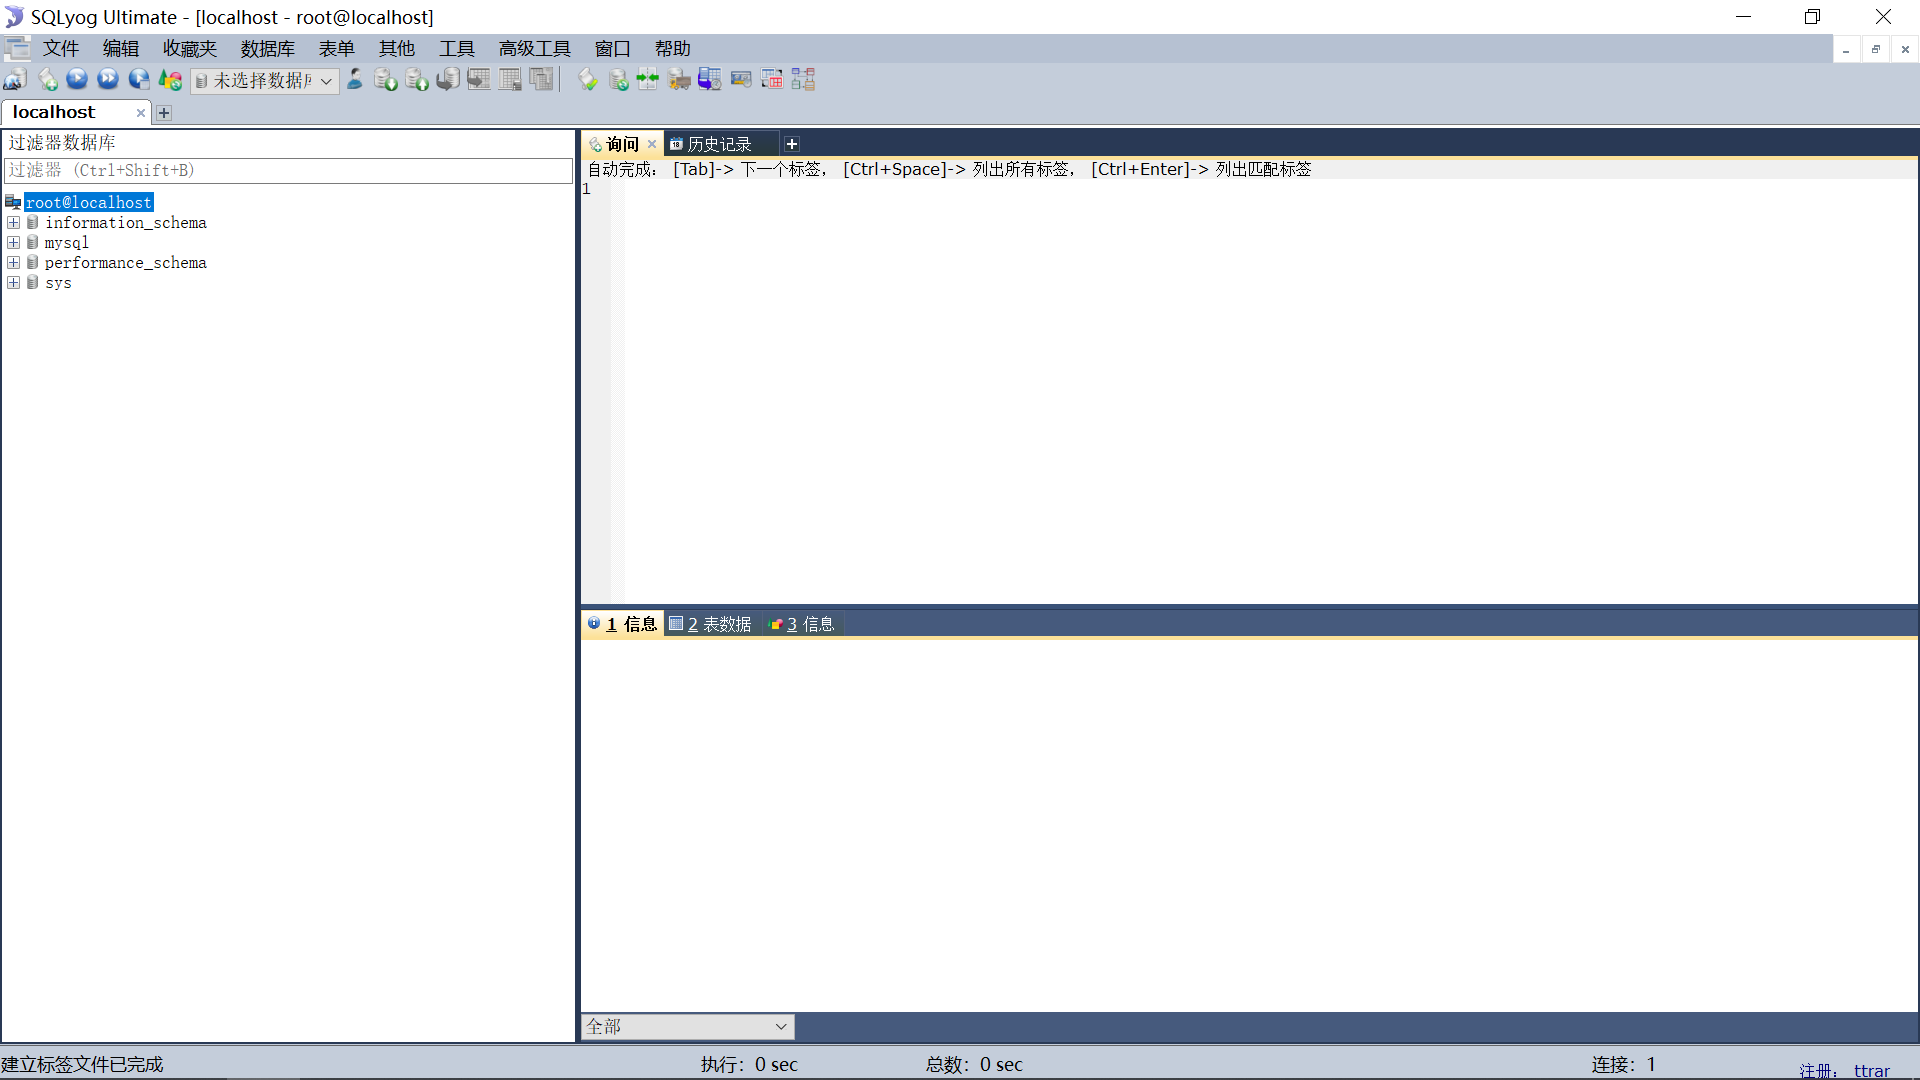Add a new connection tab
Screen dimensions: 1920x1080
(164, 113)
